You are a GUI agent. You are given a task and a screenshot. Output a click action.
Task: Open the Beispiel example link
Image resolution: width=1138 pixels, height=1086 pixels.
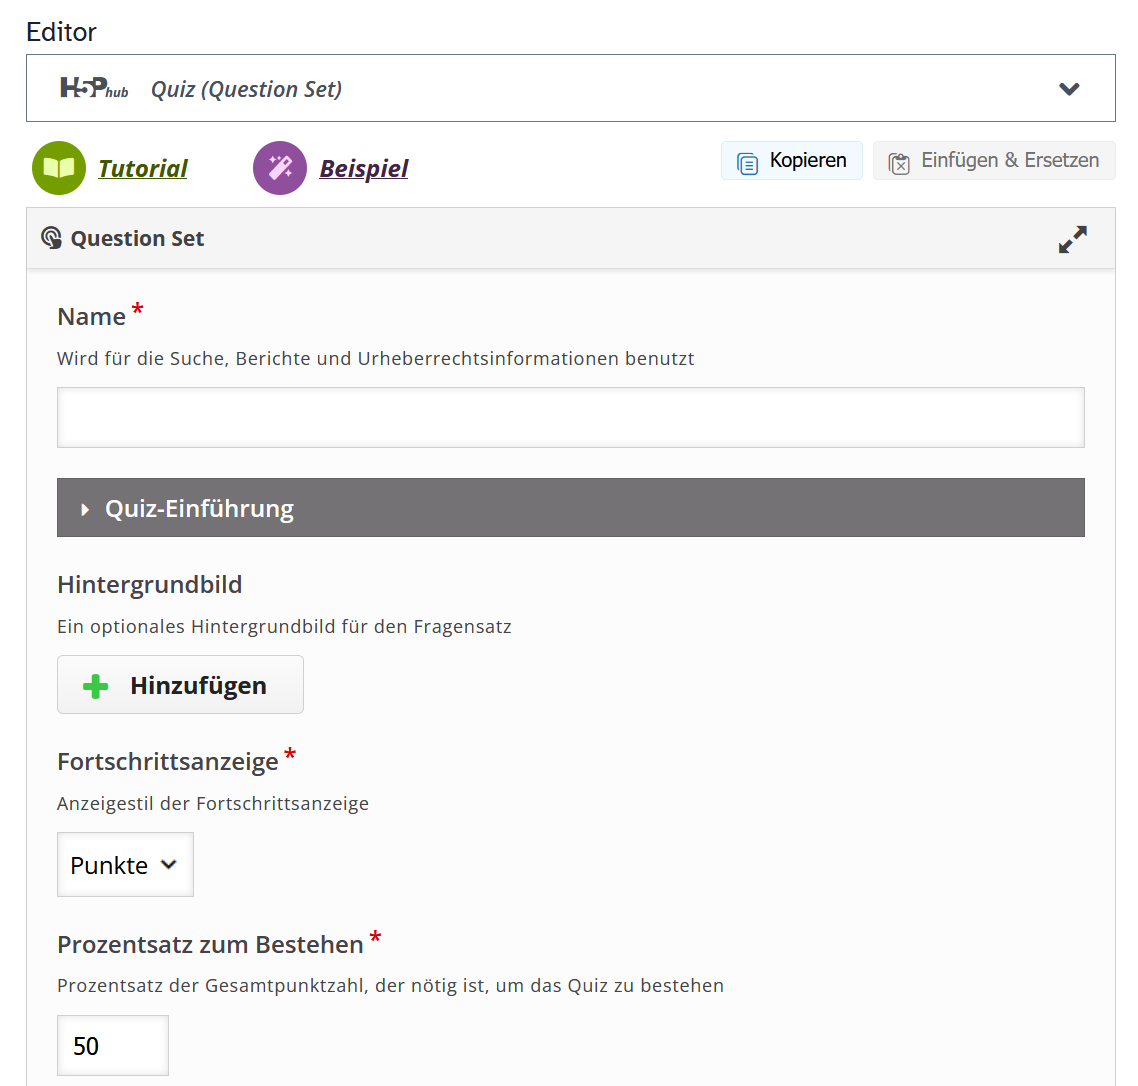pos(364,169)
